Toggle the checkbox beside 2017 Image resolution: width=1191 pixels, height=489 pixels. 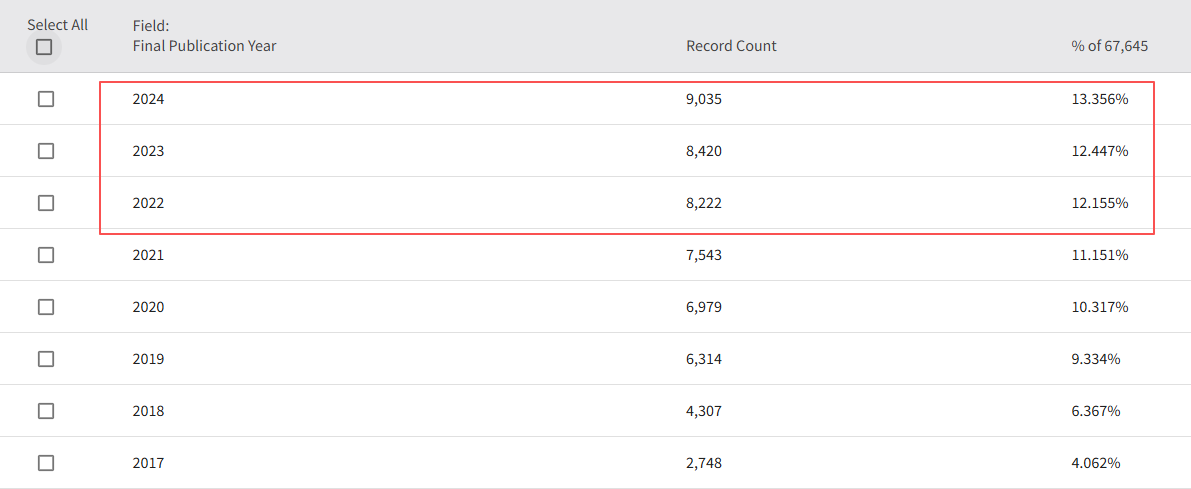(x=46, y=463)
